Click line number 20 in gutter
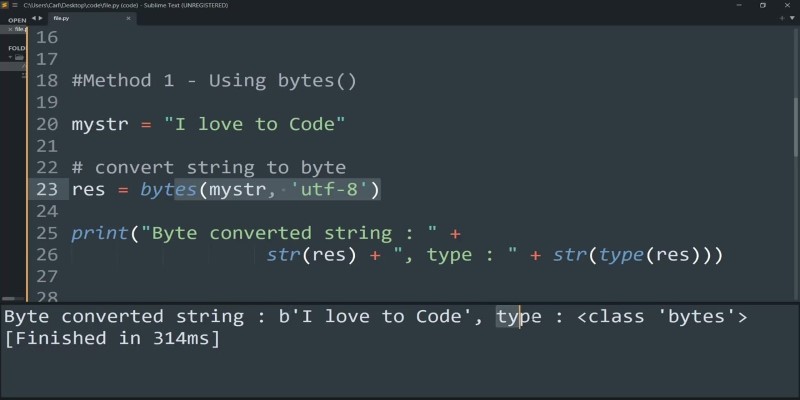 47,124
